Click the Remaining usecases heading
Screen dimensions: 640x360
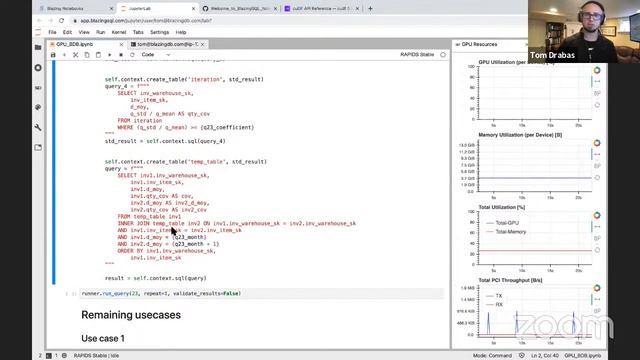(x=131, y=315)
